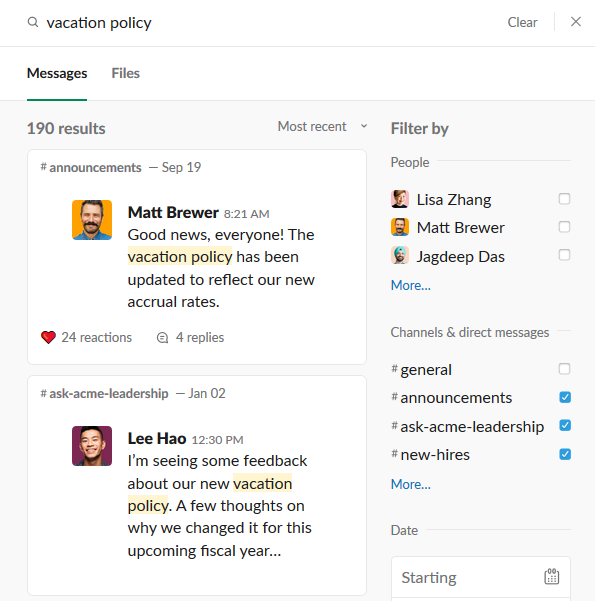Close the search panel with X
The image size is (595, 601).
(575, 21)
